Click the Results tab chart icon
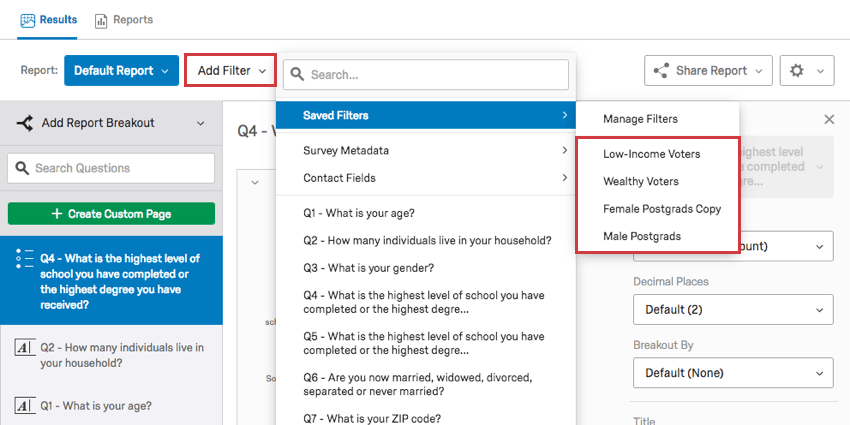The image size is (850, 425). click(27, 20)
